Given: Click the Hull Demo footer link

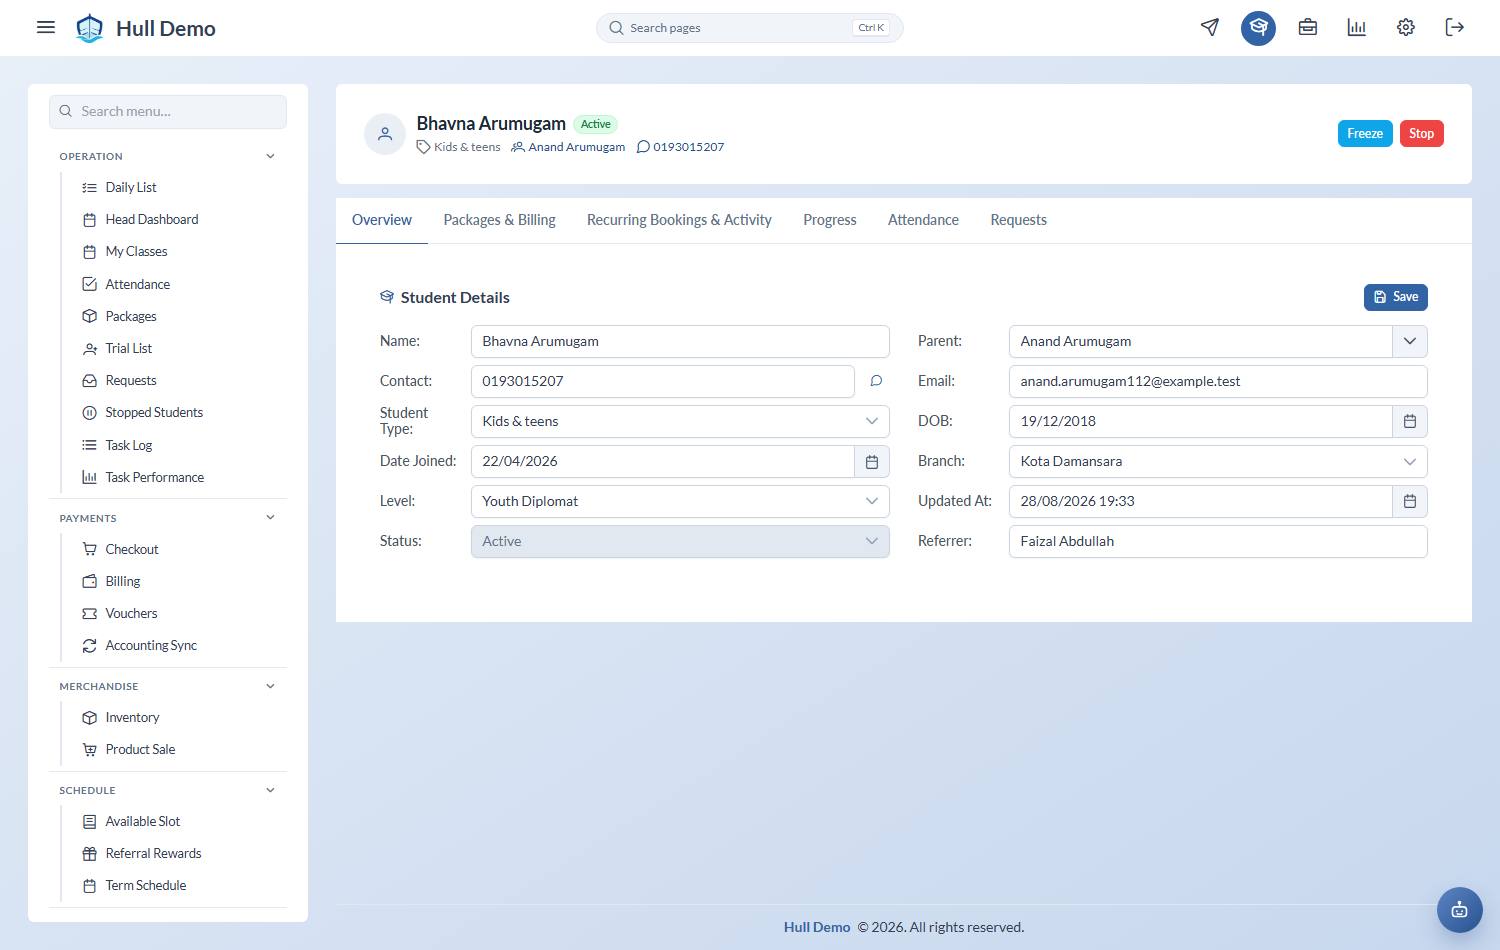Looking at the screenshot, I should point(817,927).
